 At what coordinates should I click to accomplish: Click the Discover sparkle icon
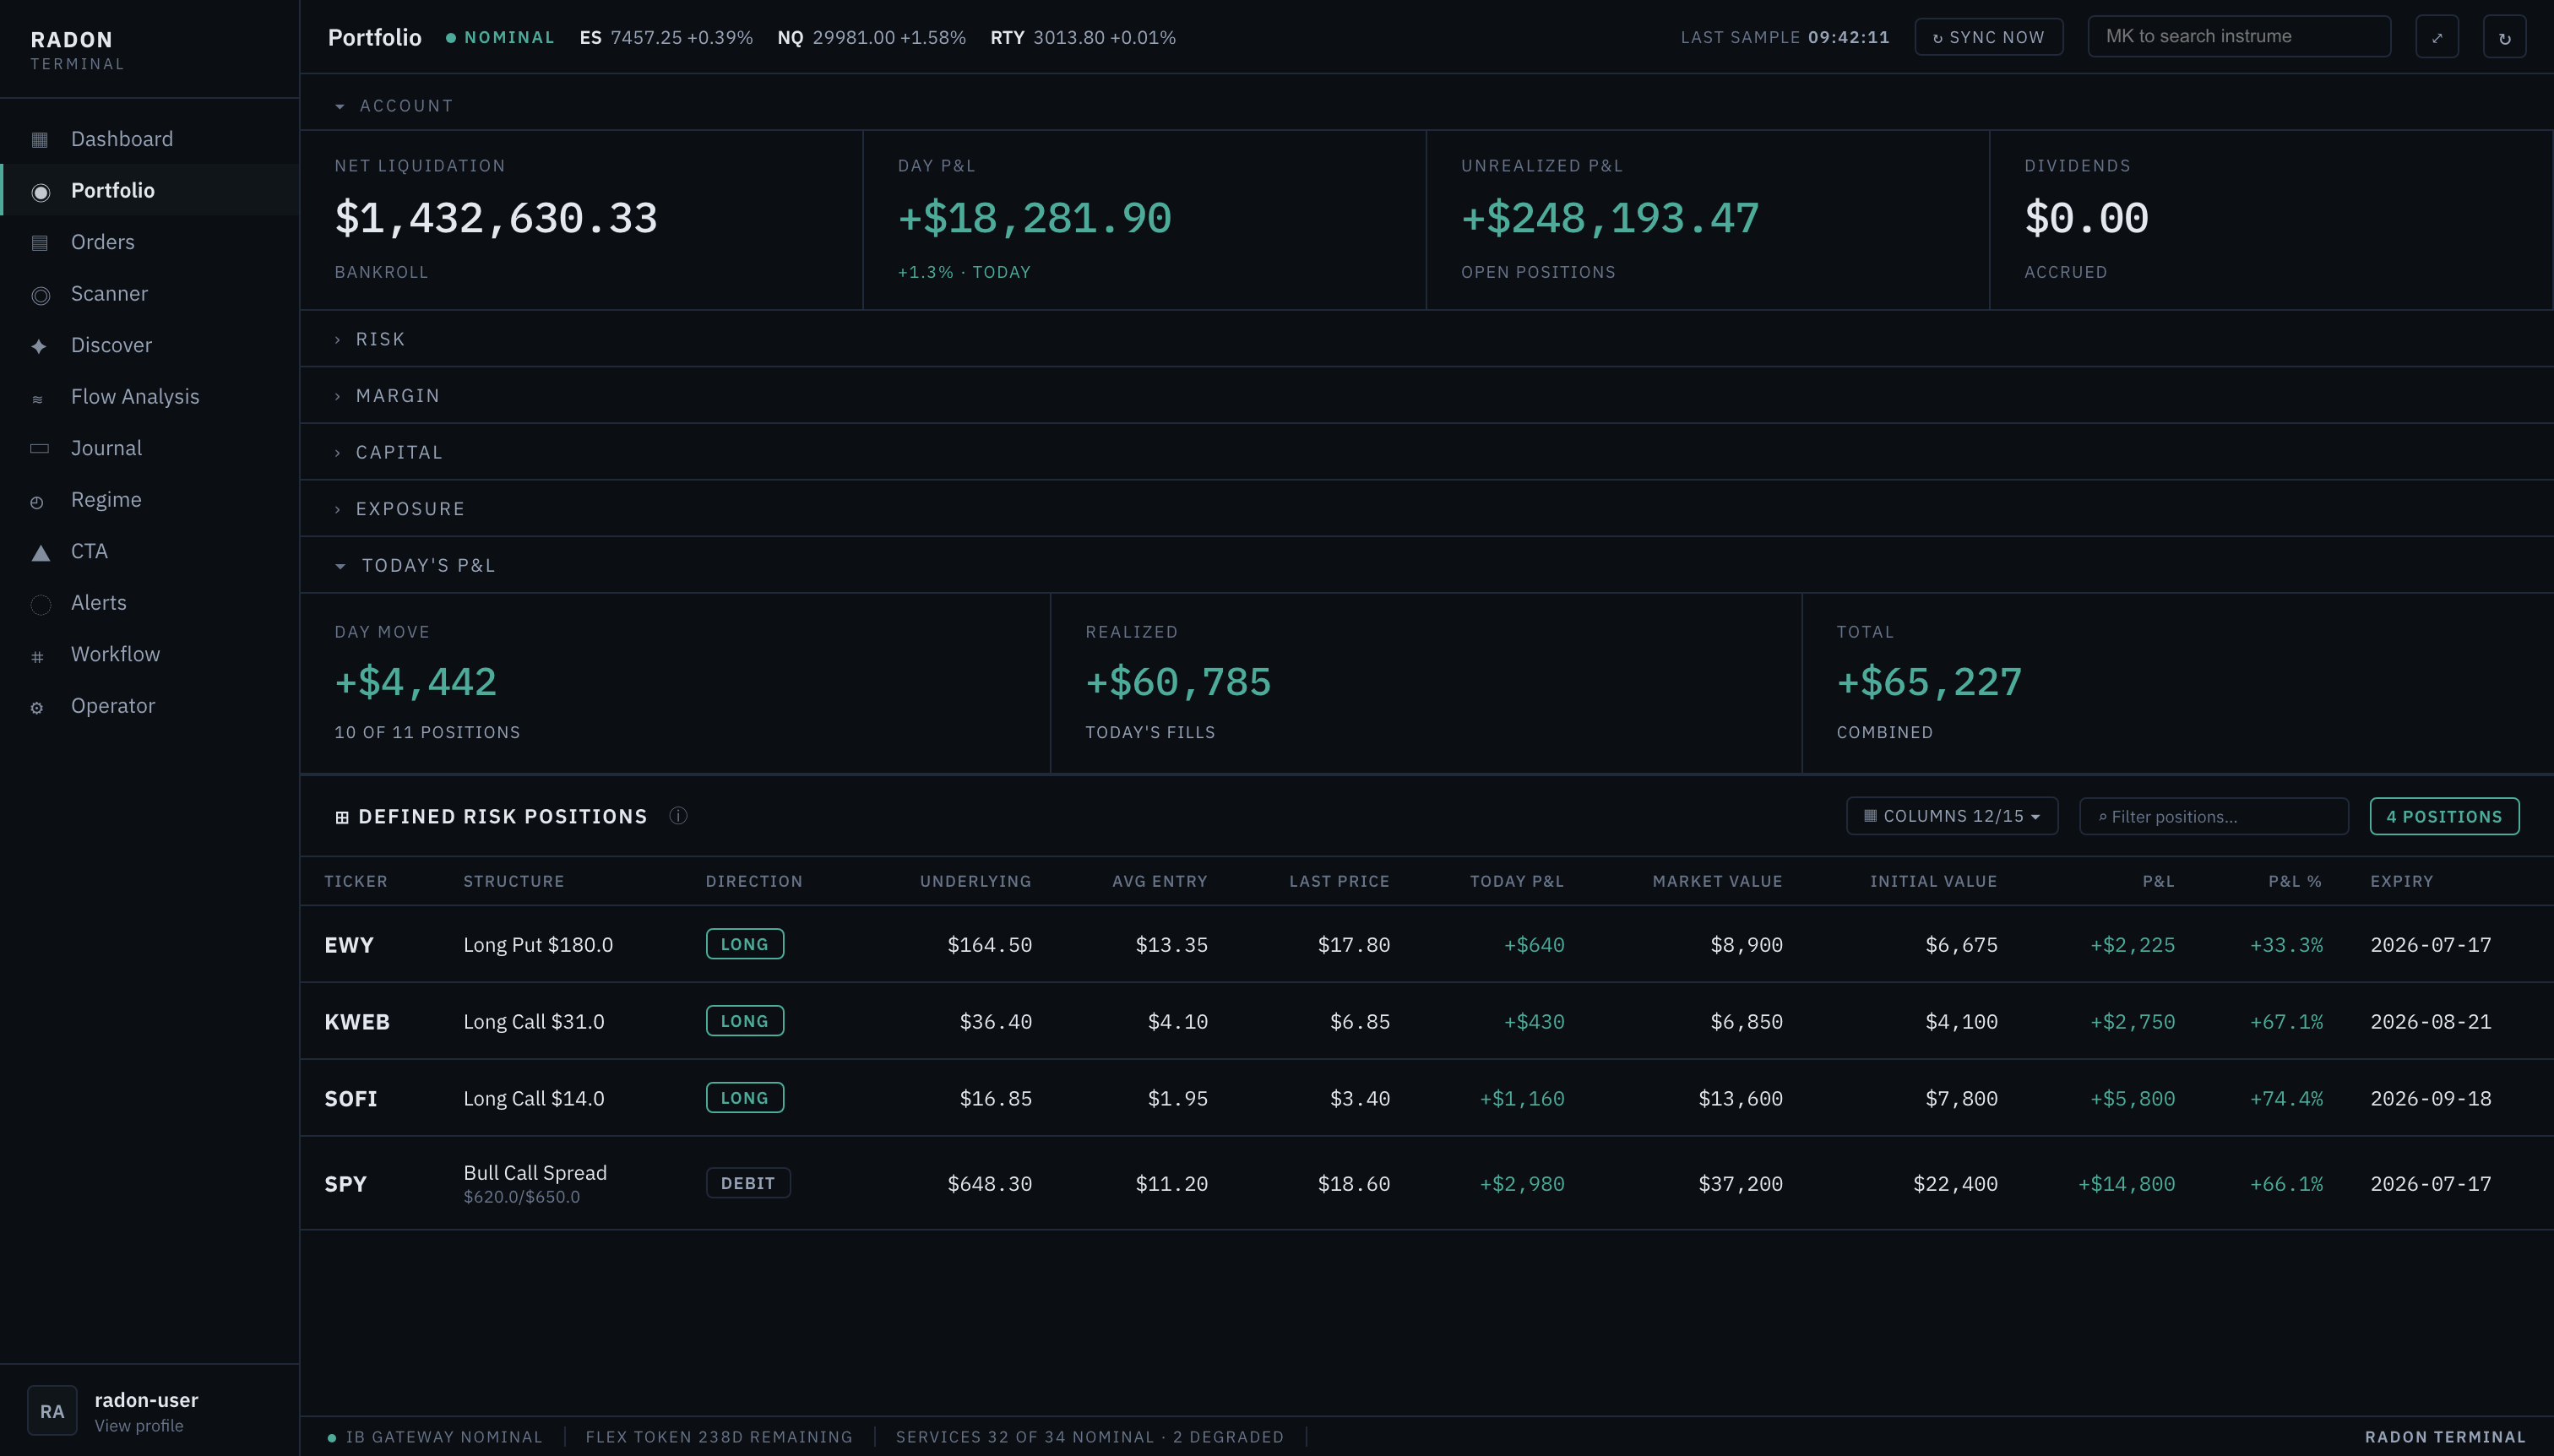(38, 346)
